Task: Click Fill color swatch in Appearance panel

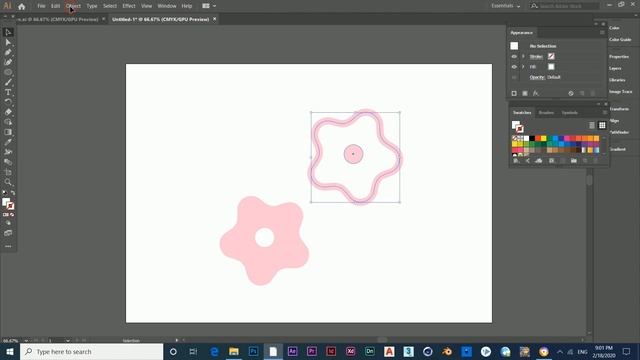Action: [x=551, y=67]
